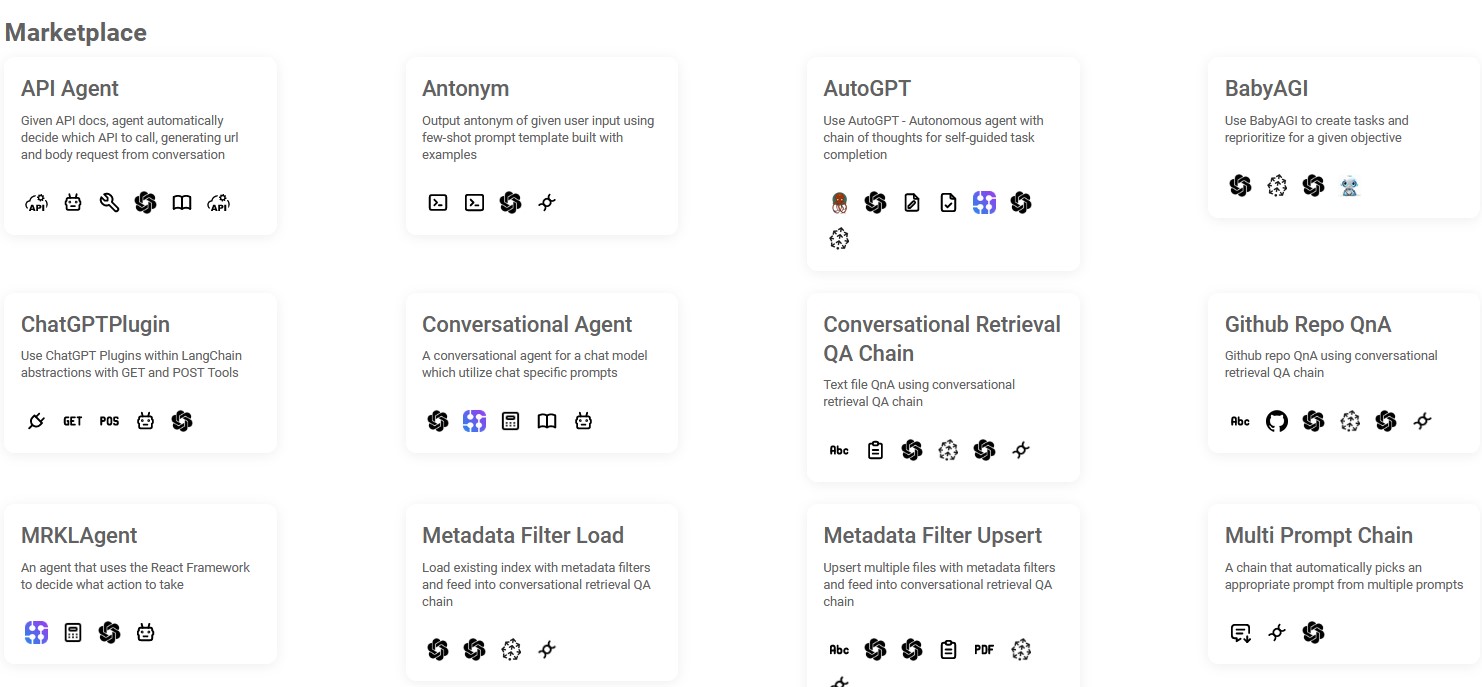Click the calculator icon in MRKLAgent card

[73, 632]
